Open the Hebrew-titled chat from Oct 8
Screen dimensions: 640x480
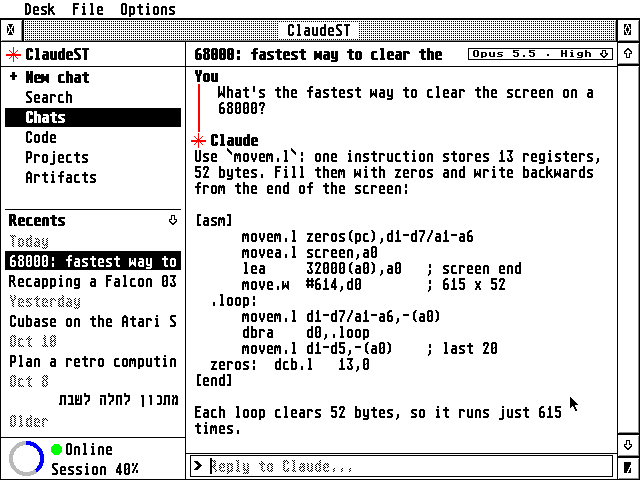93,400
